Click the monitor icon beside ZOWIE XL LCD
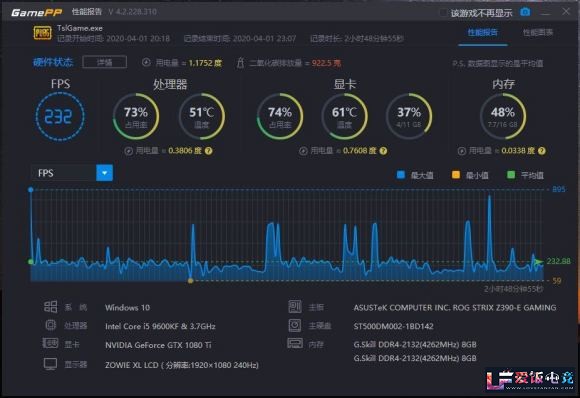 coord(50,364)
